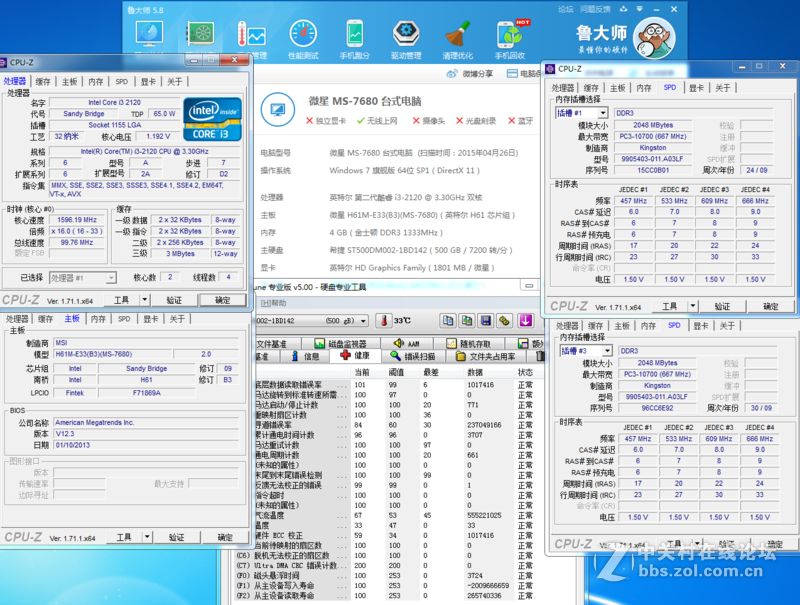Click 摄像头 camera status item in Lu Dashi
This screenshot has width=800, height=605.
(x=429, y=120)
